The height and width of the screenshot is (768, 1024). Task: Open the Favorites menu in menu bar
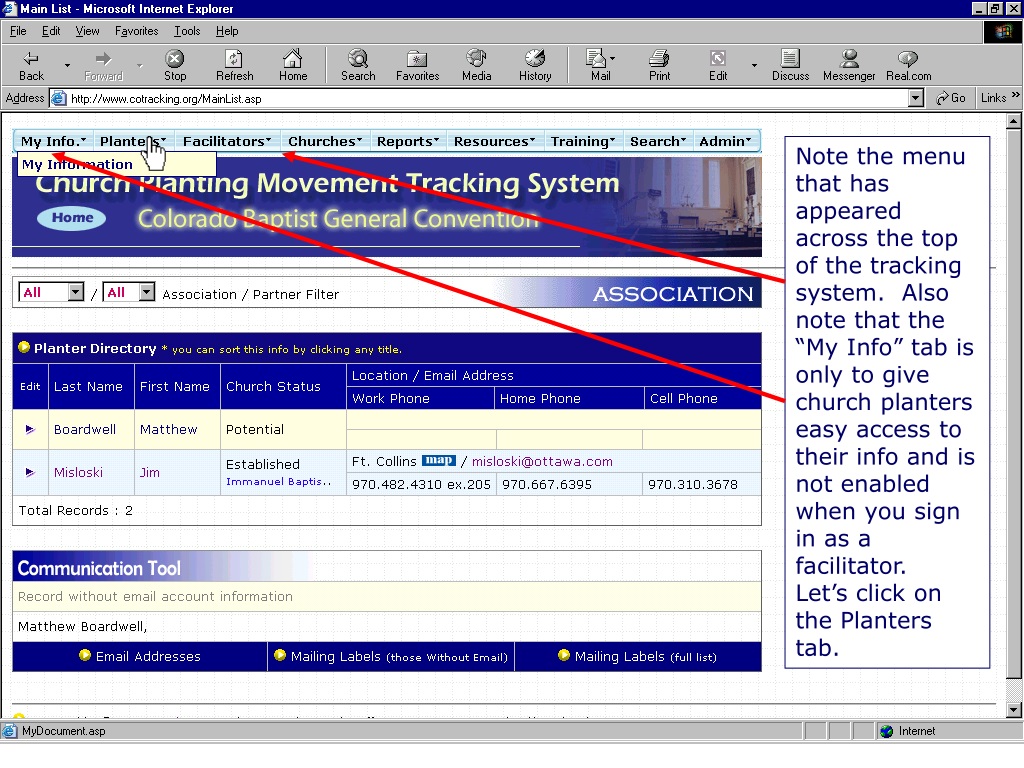tap(136, 31)
